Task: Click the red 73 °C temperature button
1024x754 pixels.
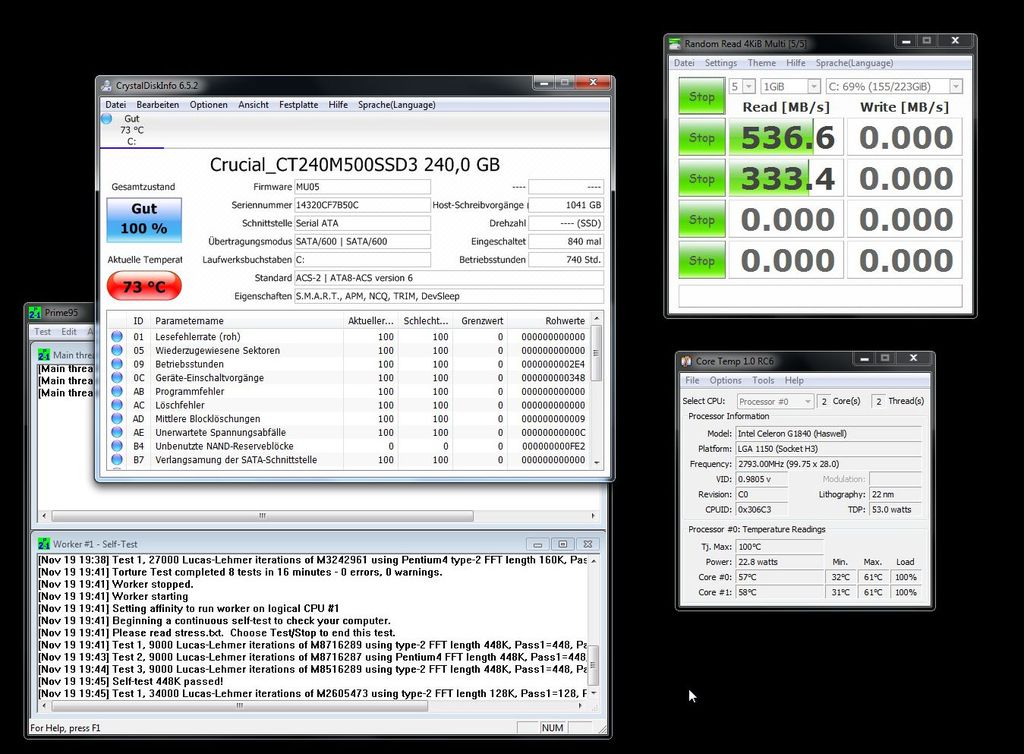Action: point(144,286)
